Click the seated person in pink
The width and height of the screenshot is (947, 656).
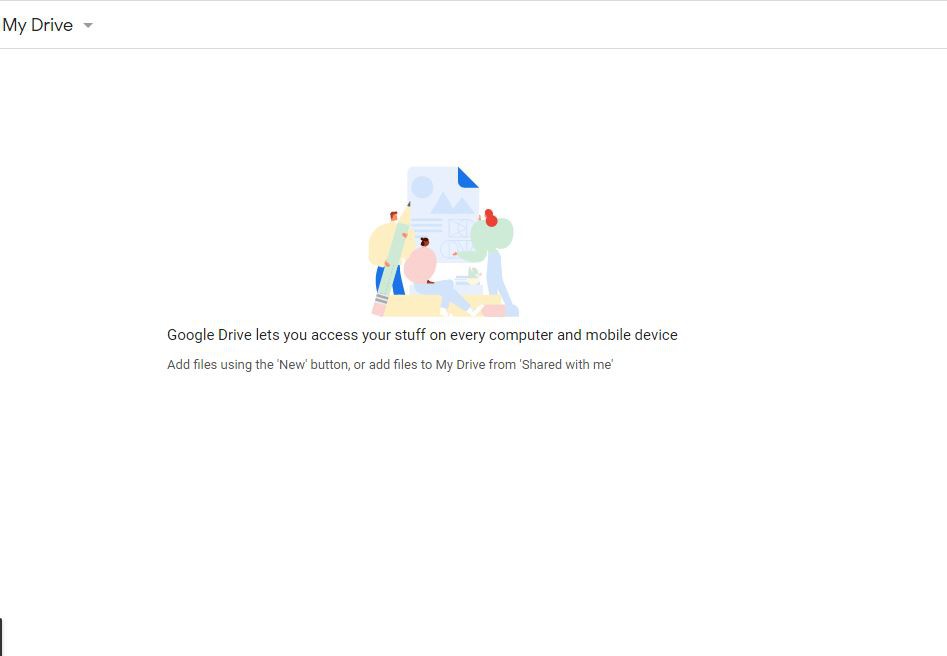(421, 264)
